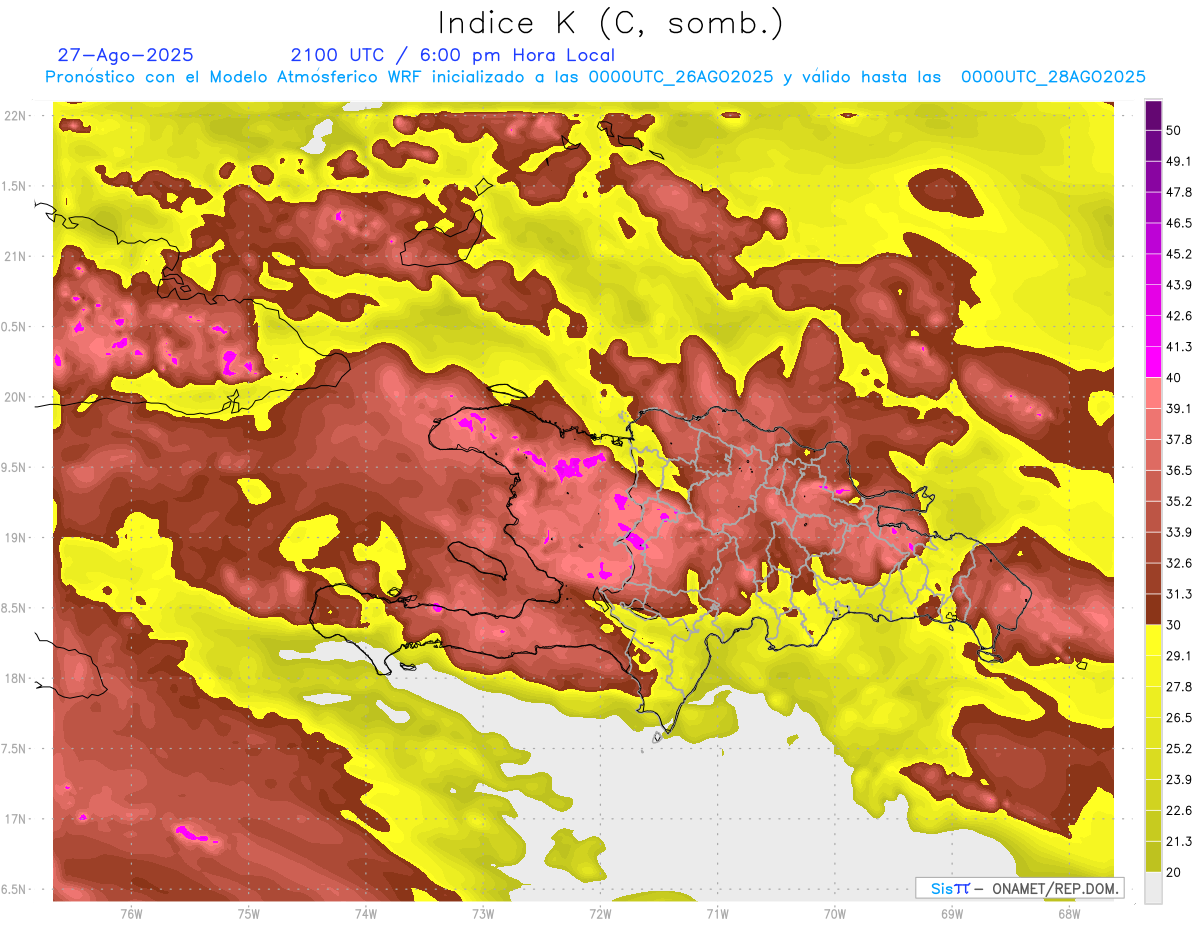
Task: Click the '25.2' color scale value
Action: coord(1178,749)
